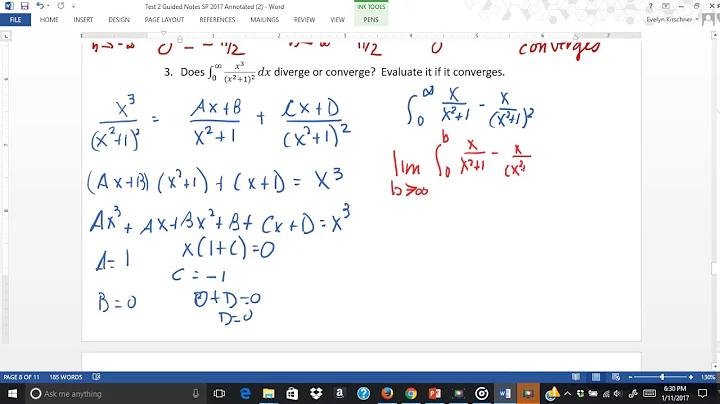Click the volume speaker icon in system tray
Screen dimensions: 720x404
pyautogui.click(x=619, y=394)
